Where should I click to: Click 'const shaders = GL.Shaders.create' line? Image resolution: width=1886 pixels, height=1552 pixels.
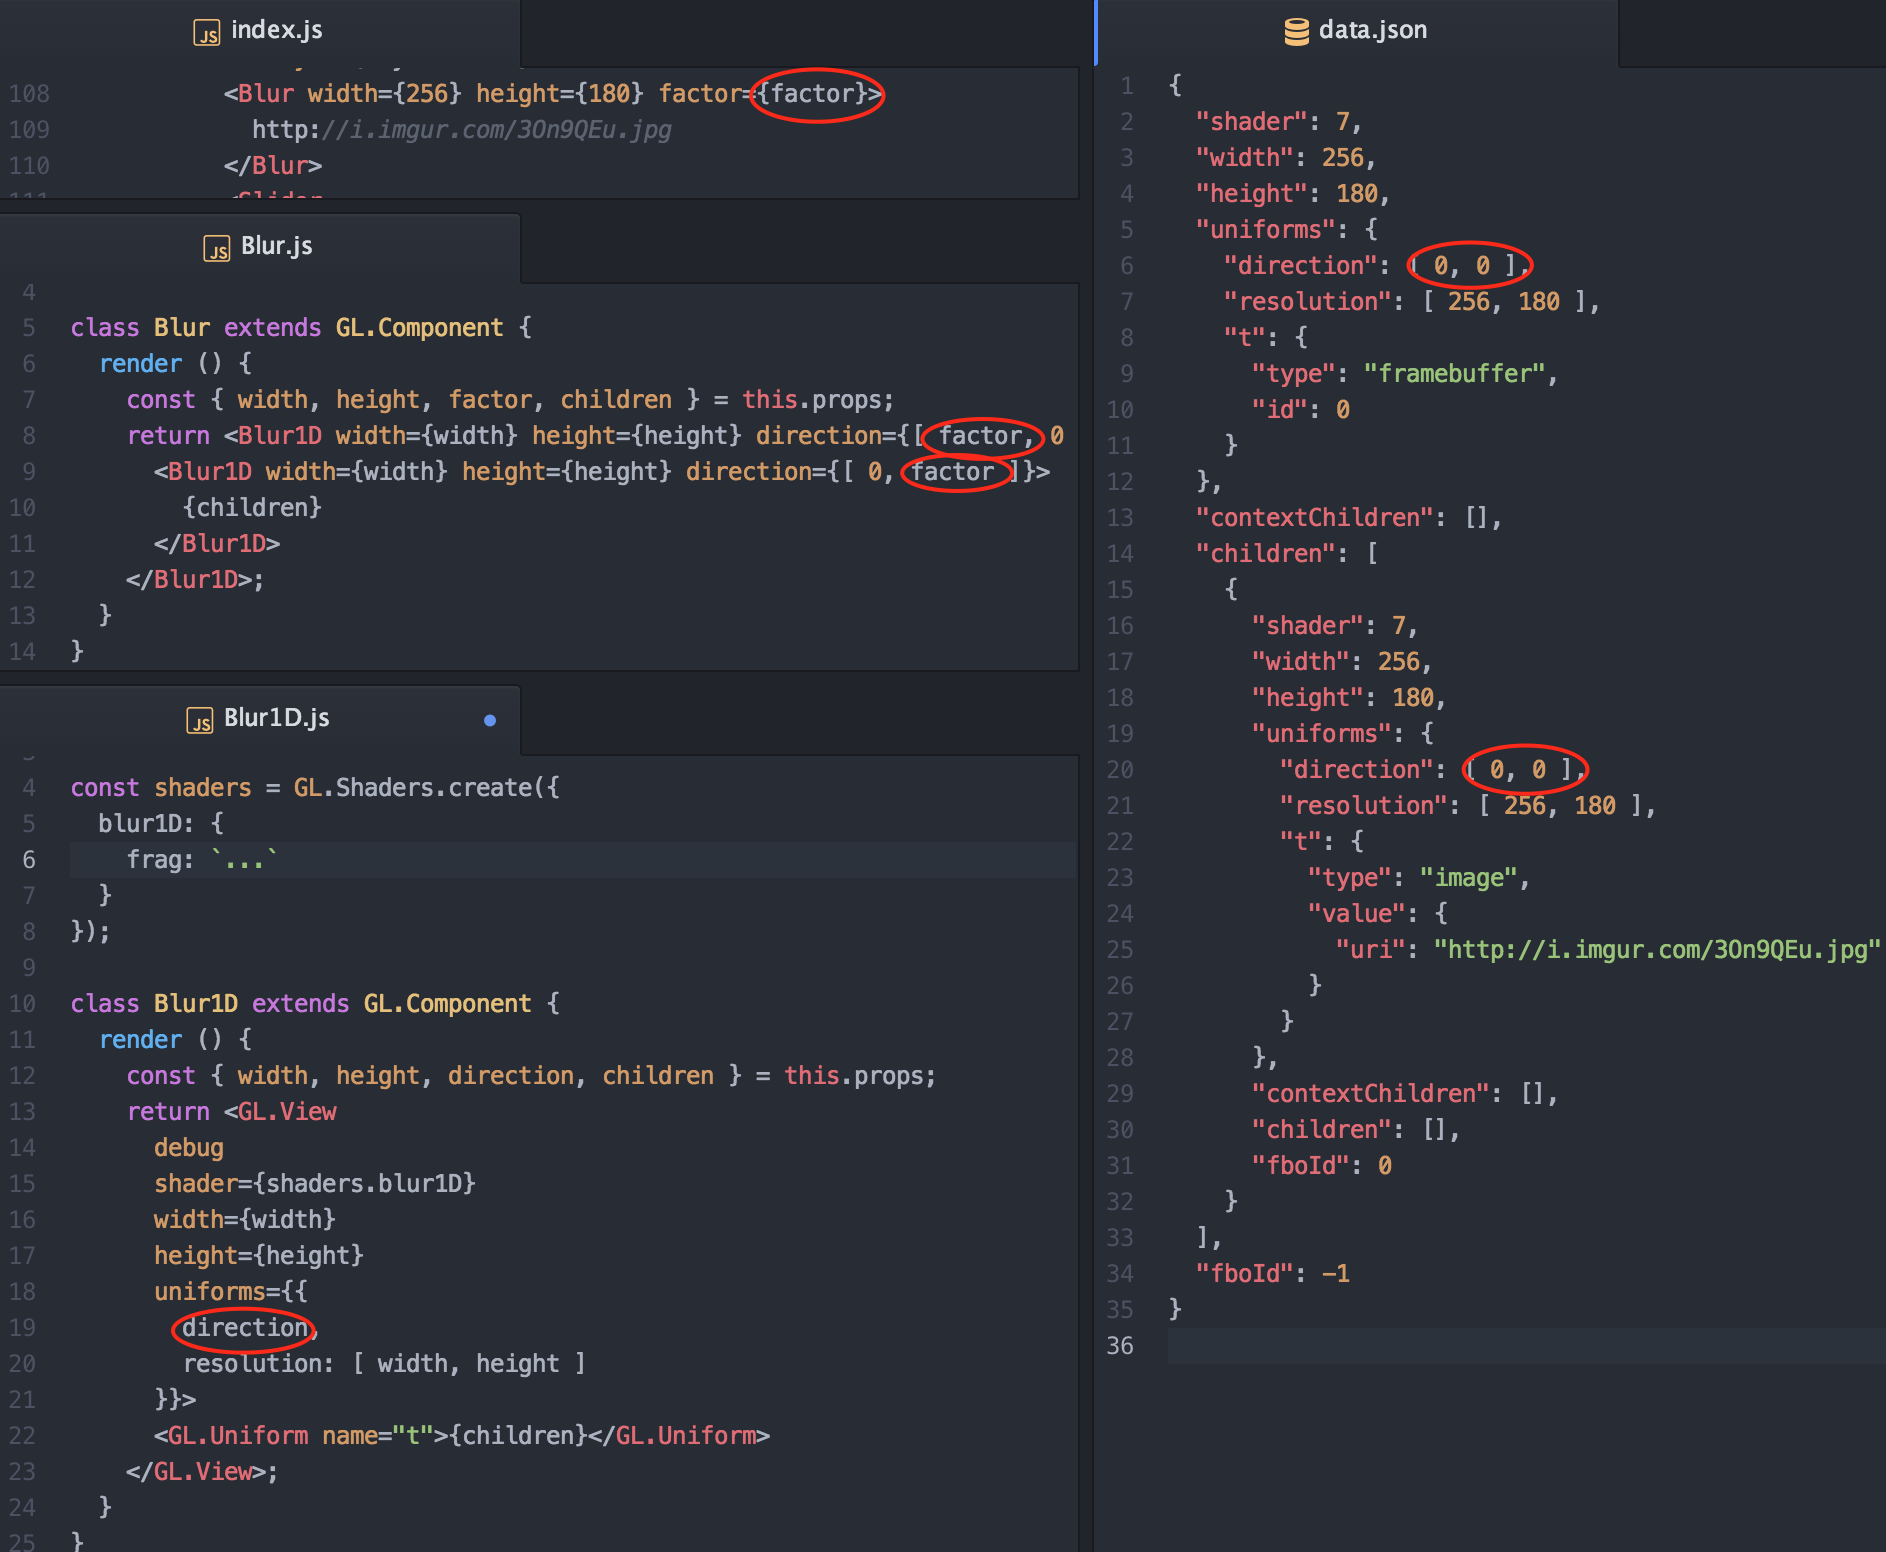(315, 788)
